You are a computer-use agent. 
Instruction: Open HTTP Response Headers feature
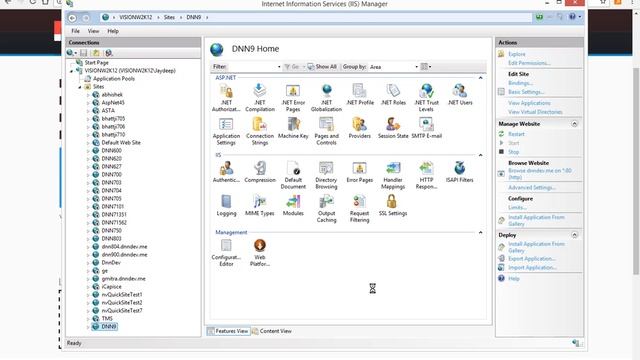pyautogui.click(x=426, y=175)
